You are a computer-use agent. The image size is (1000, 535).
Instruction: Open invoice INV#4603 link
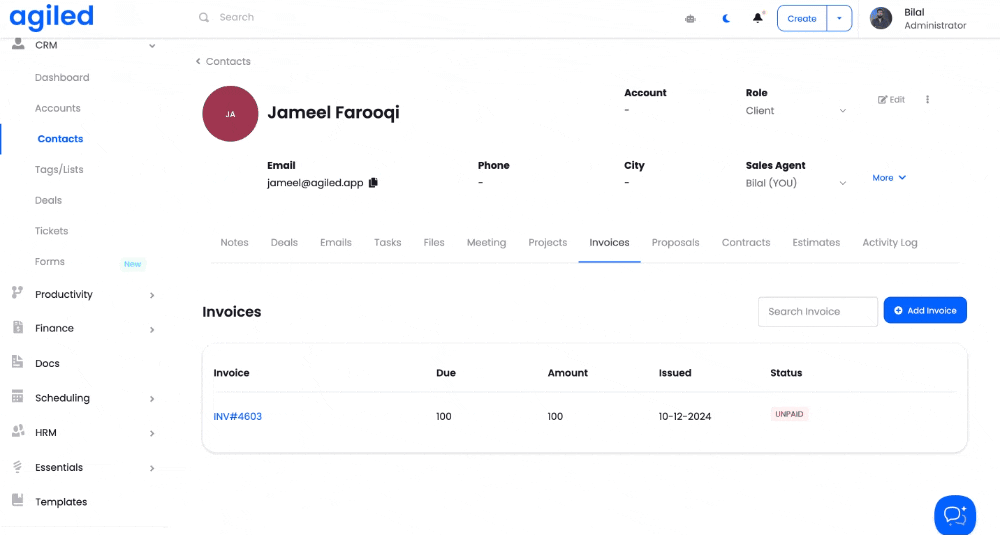click(x=238, y=416)
